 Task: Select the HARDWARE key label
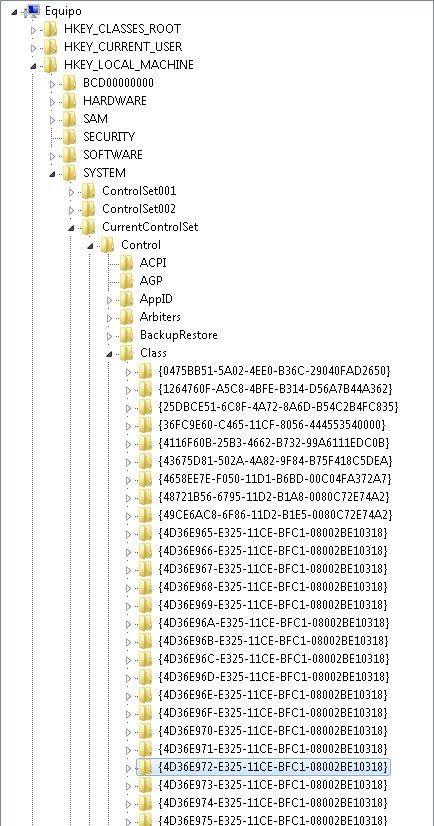click(x=115, y=101)
